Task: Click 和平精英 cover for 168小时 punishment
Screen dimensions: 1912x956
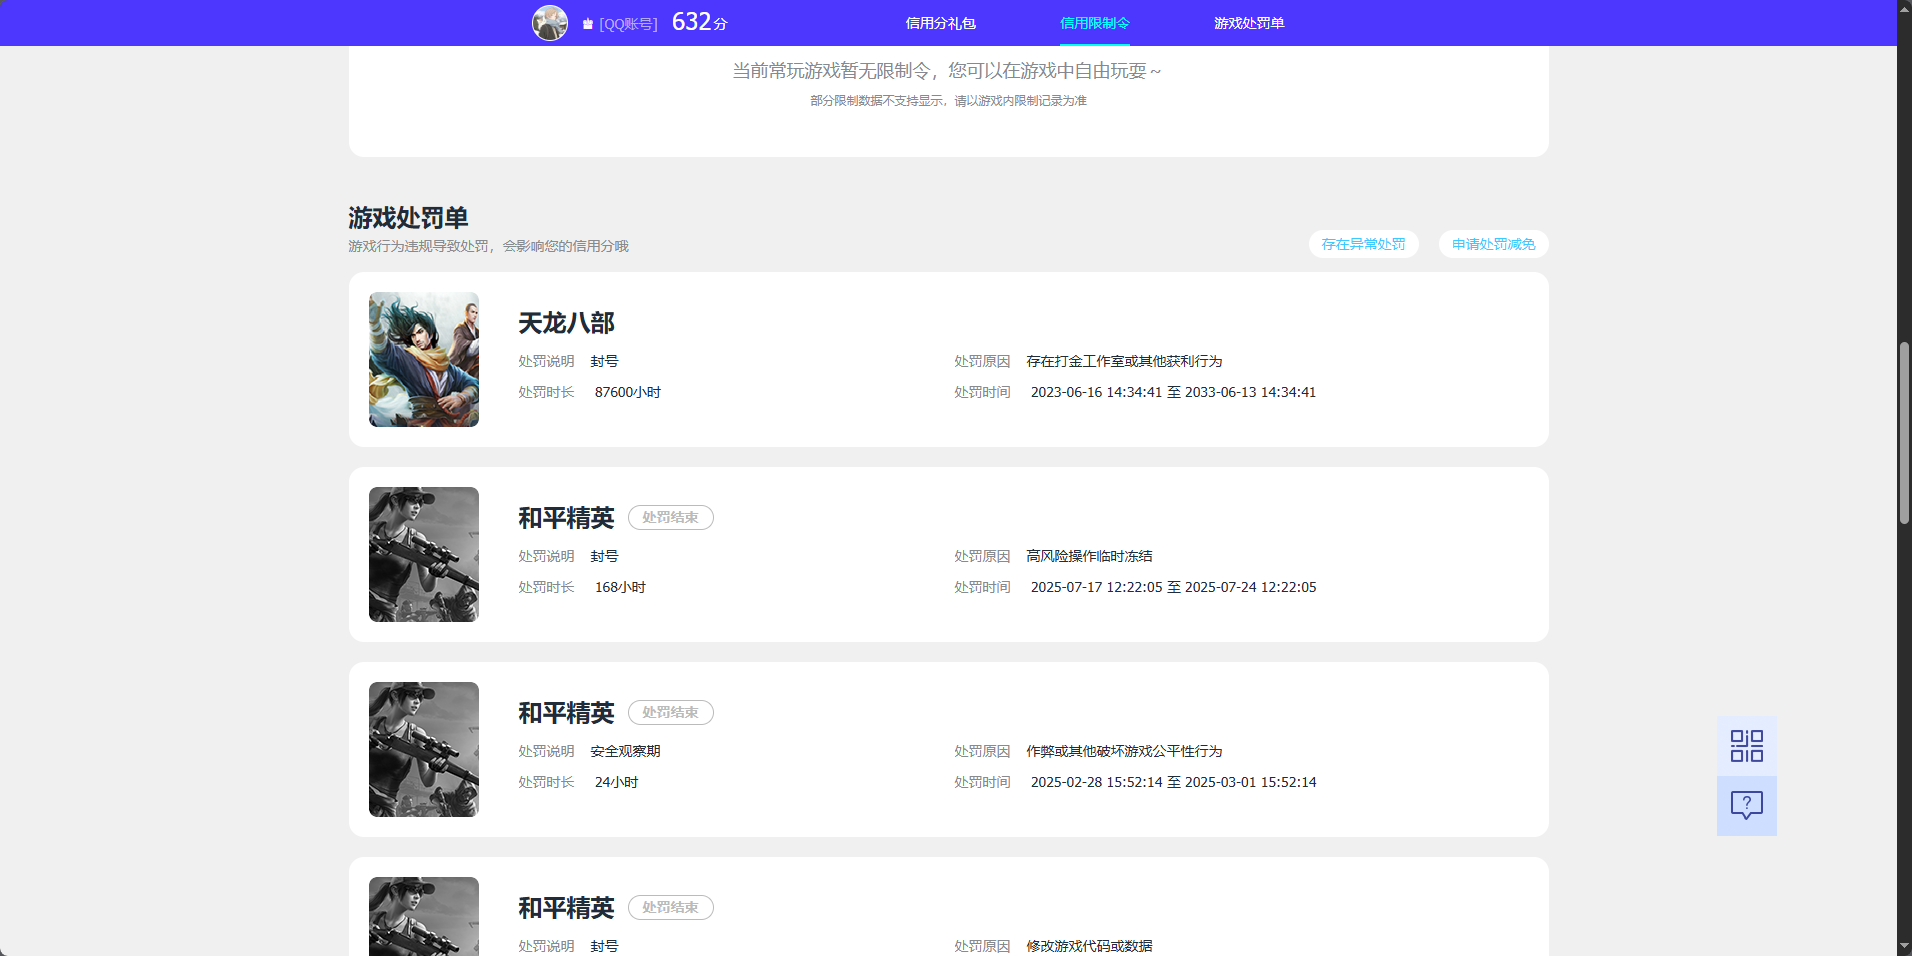Action: (x=424, y=554)
